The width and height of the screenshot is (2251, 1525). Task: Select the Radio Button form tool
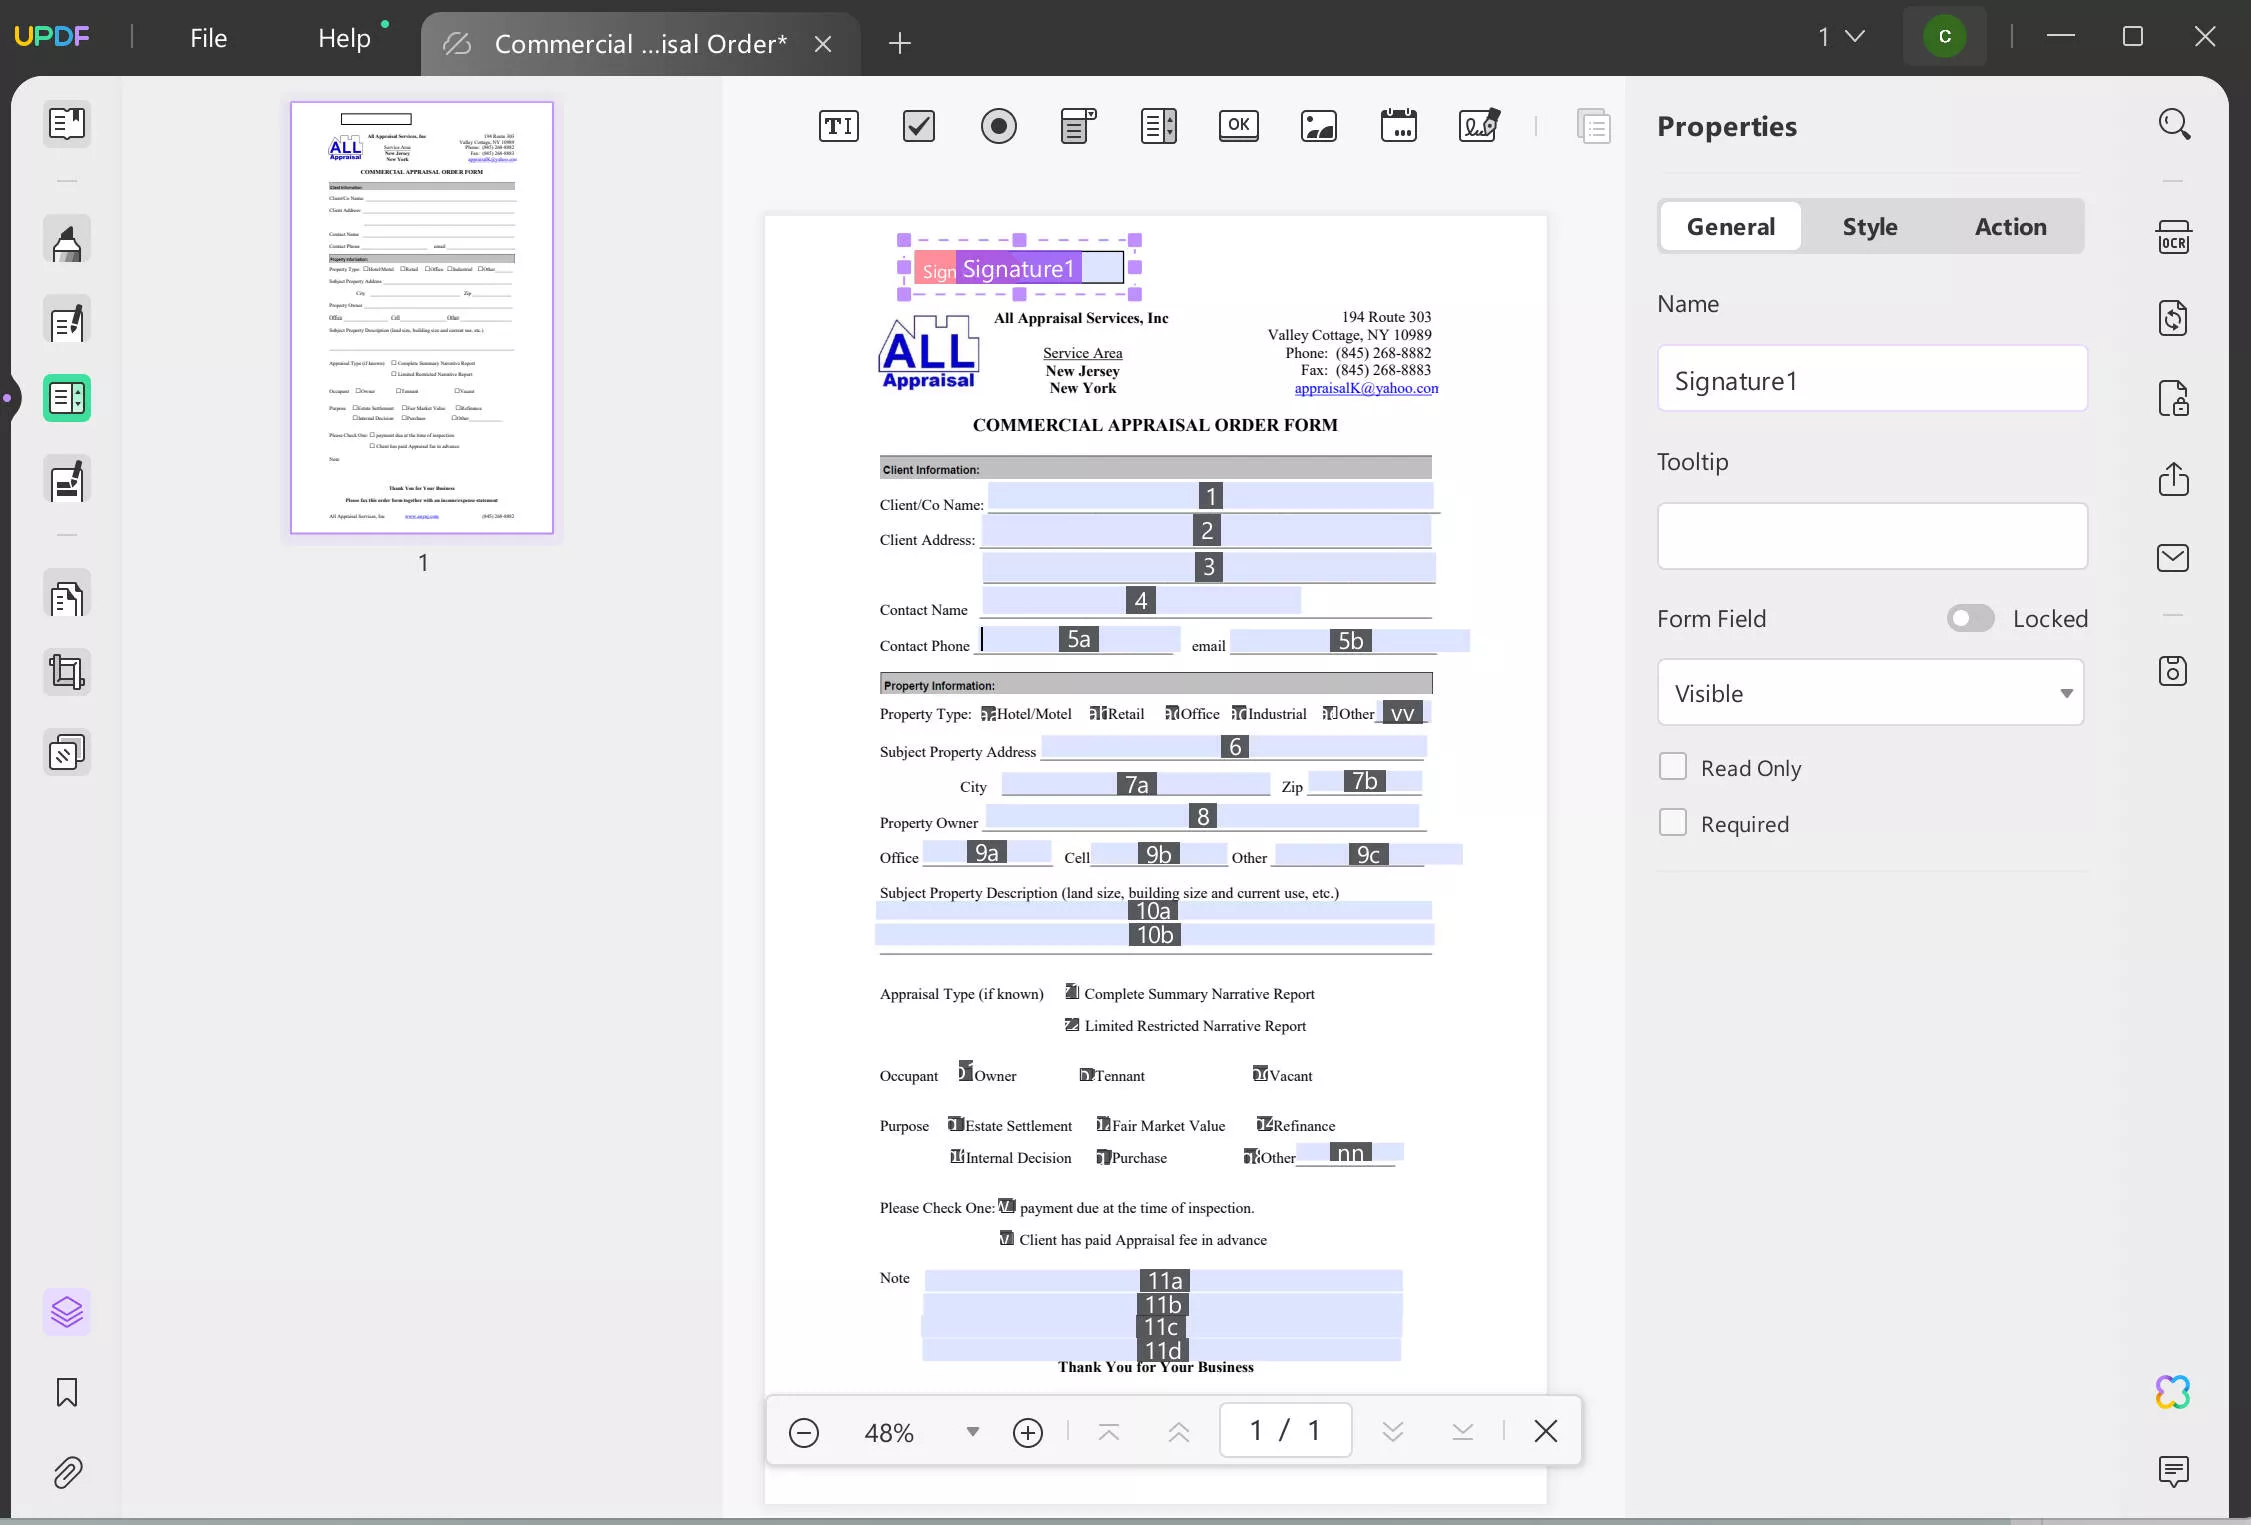pos(998,126)
